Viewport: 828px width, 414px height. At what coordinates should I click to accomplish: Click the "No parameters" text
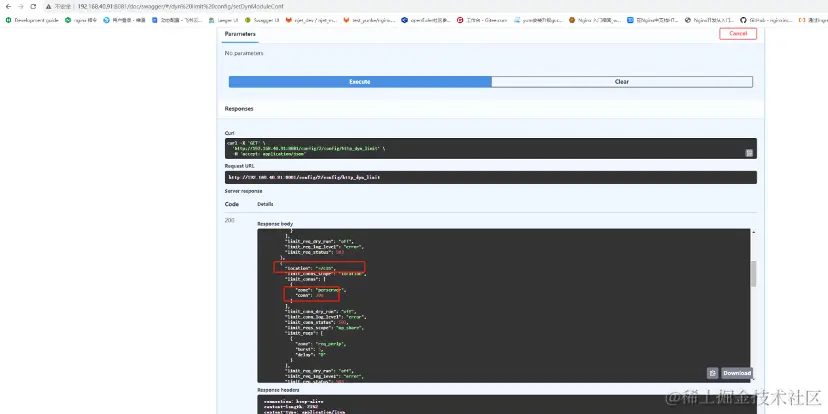(244, 53)
